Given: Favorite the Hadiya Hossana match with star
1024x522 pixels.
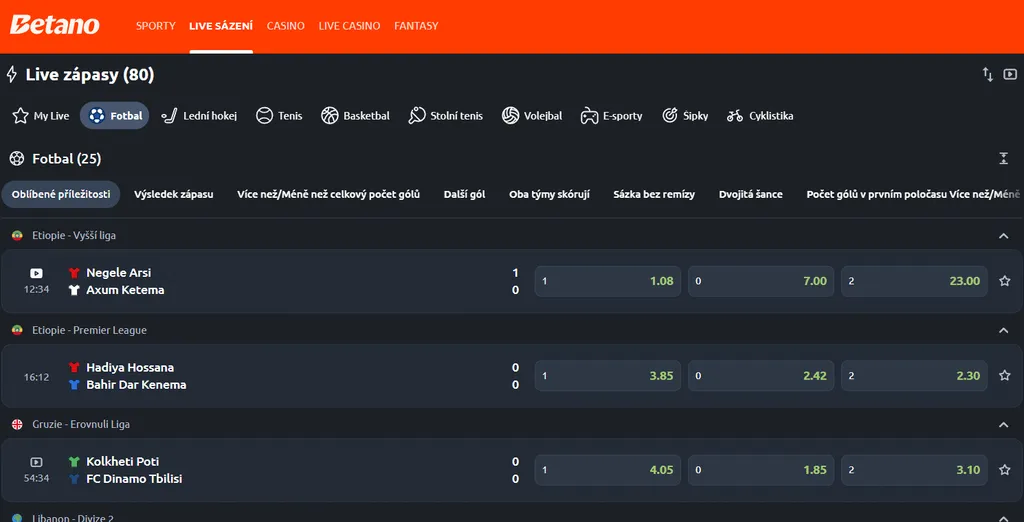Looking at the screenshot, I should pyautogui.click(x=1004, y=376).
